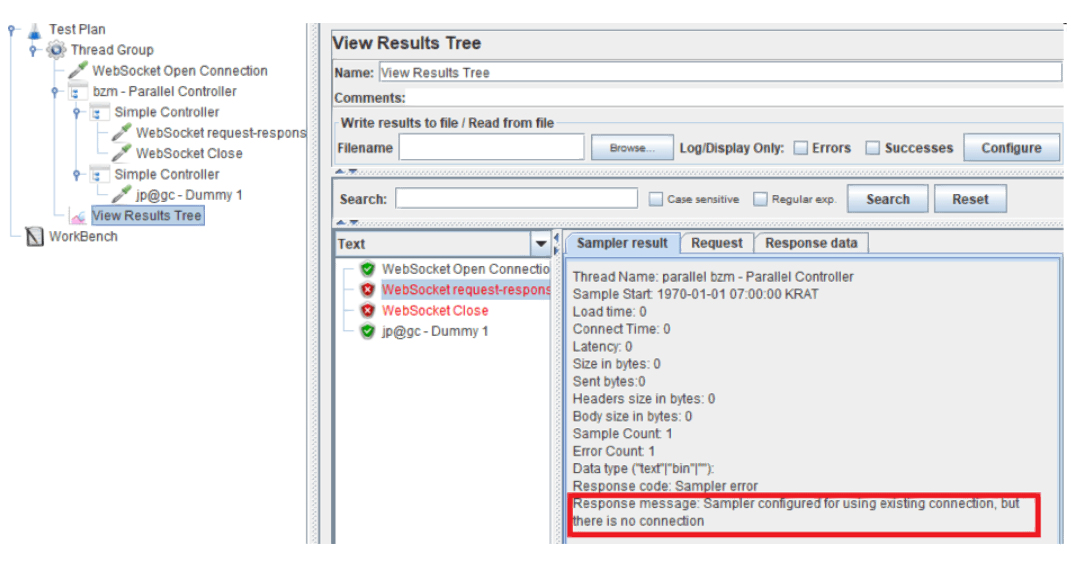
Task: Select jp@gc - Dummy 1 in results list
Action: tap(435, 331)
